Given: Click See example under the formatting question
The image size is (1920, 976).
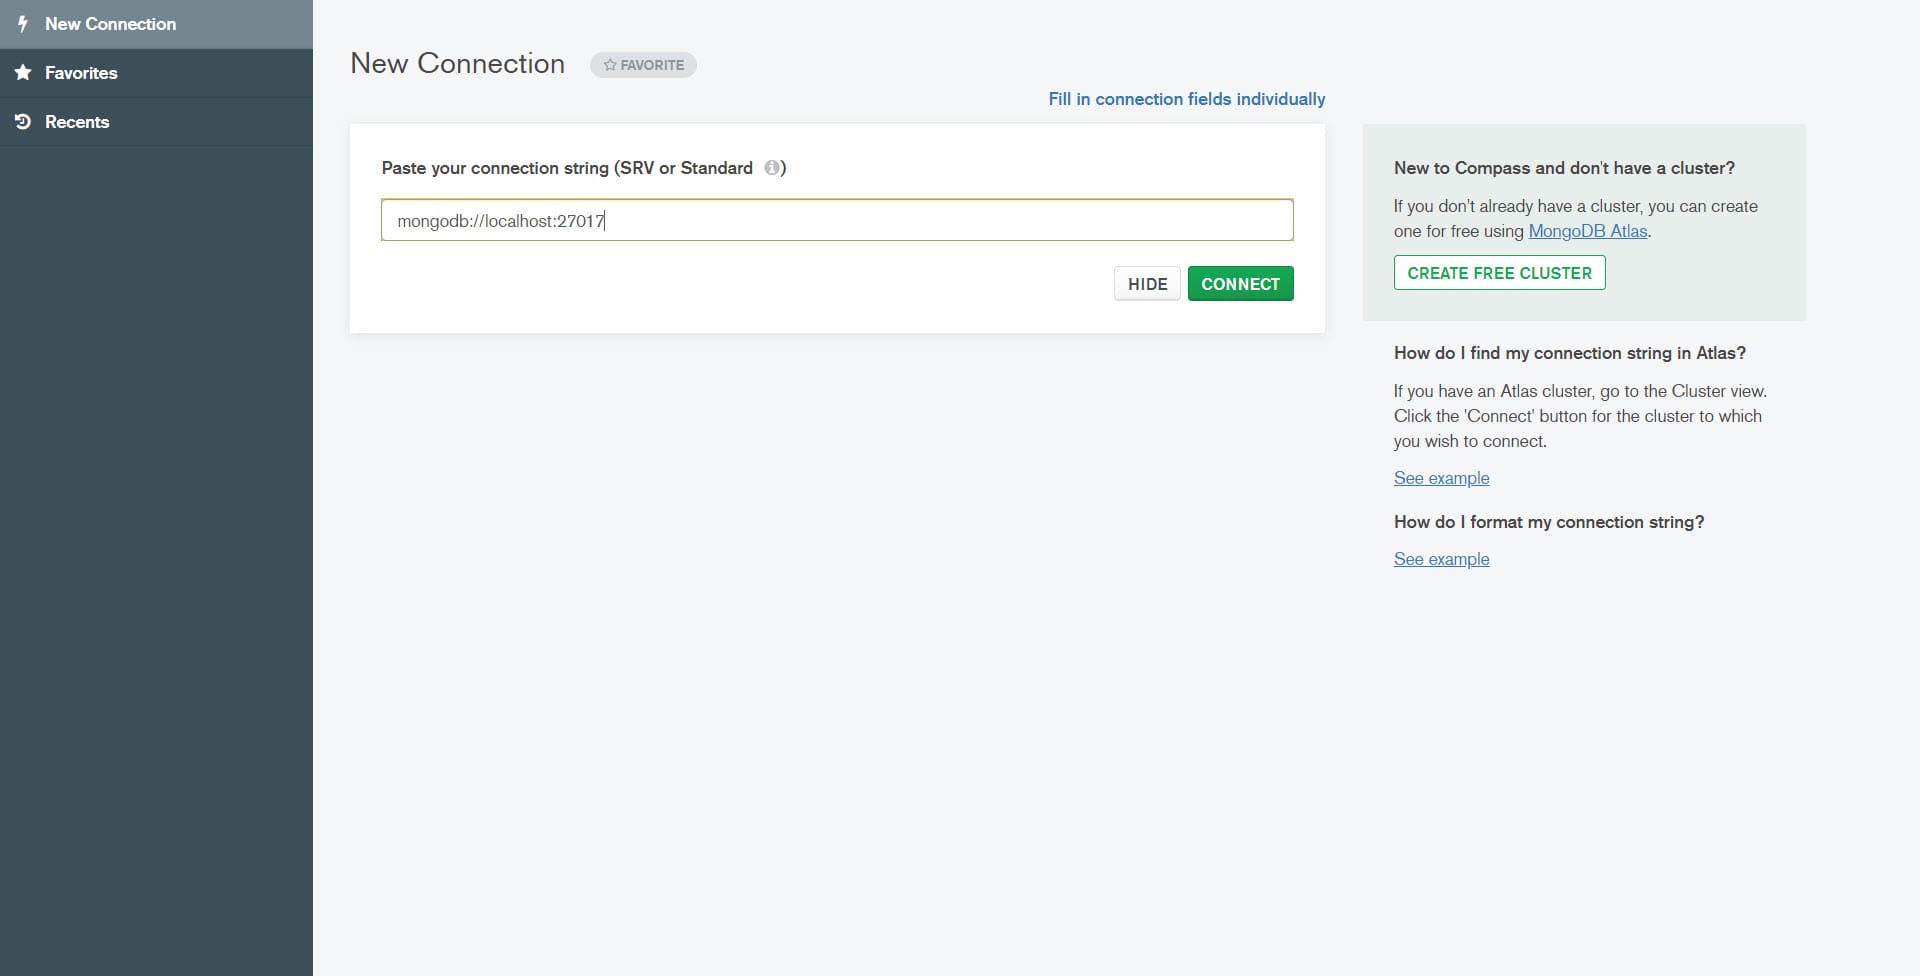Looking at the screenshot, I should [1441, 559].
